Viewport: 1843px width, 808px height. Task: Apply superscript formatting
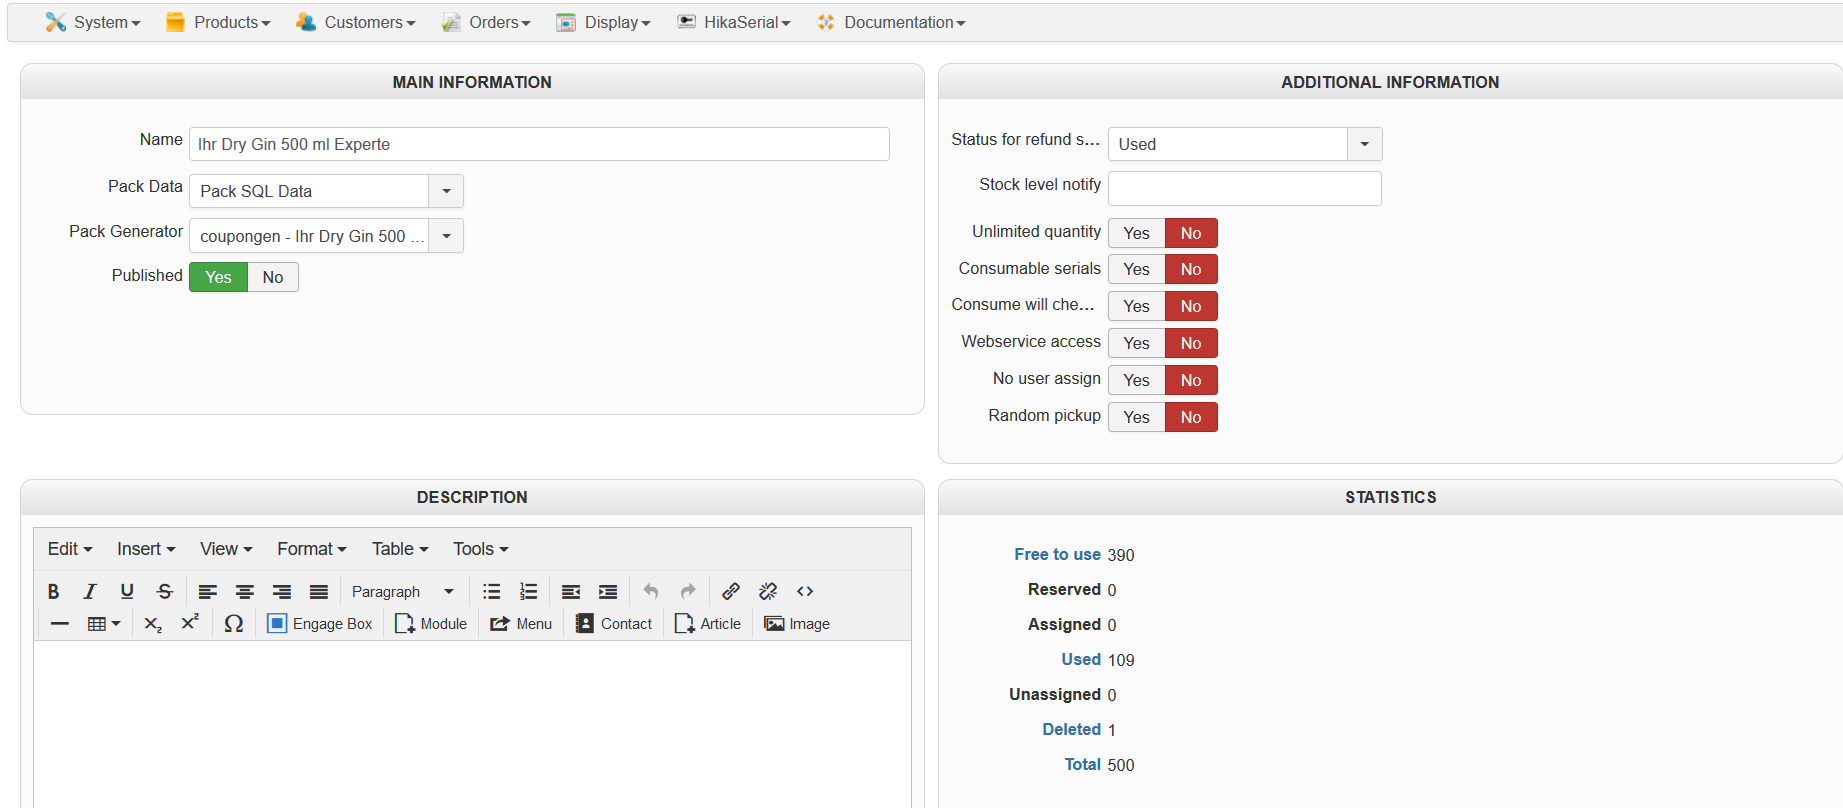190,624
